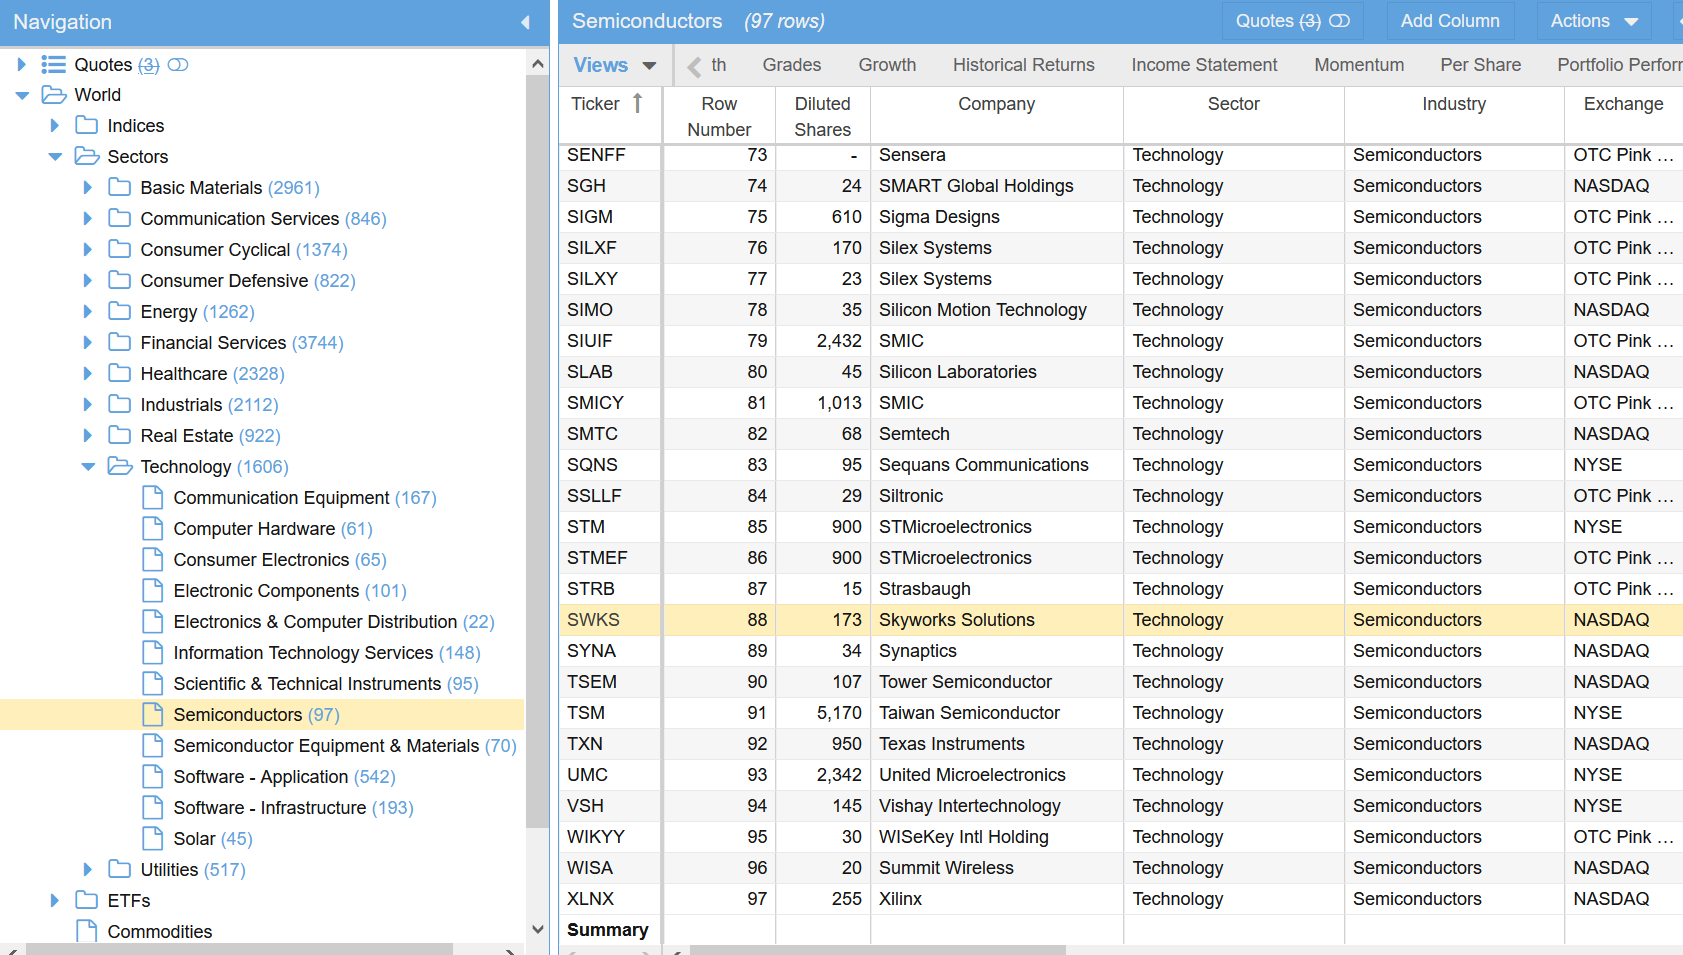The width and height of the screenshot is (1683, 955).
Task: Collapse the World tree node
Action: pos(22,95)
